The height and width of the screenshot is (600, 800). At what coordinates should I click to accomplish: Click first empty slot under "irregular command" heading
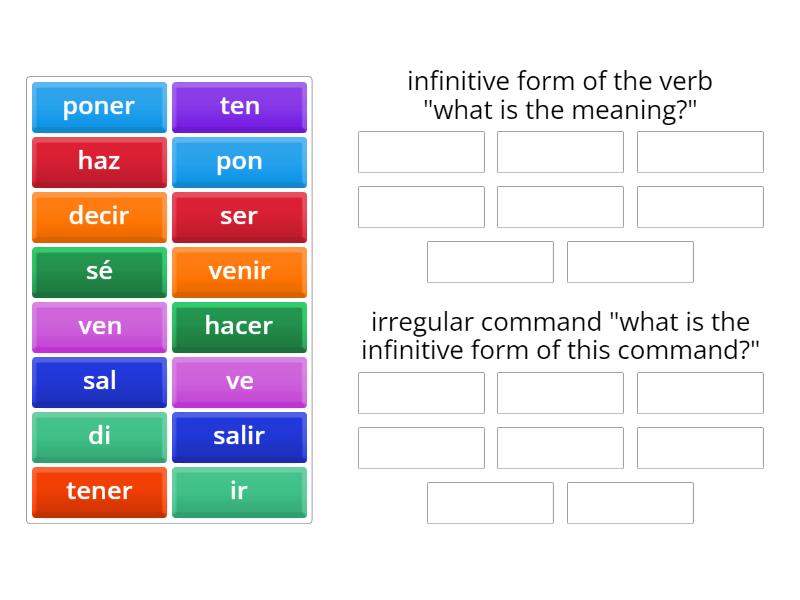coord(421,393)
